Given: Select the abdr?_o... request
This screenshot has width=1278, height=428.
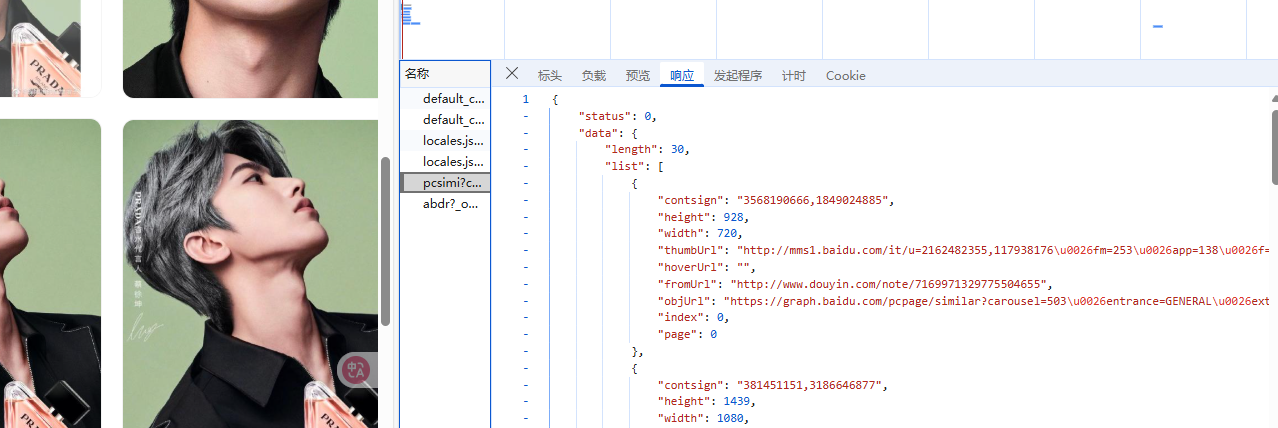Looking at the screenshot, I should point(445,203).
